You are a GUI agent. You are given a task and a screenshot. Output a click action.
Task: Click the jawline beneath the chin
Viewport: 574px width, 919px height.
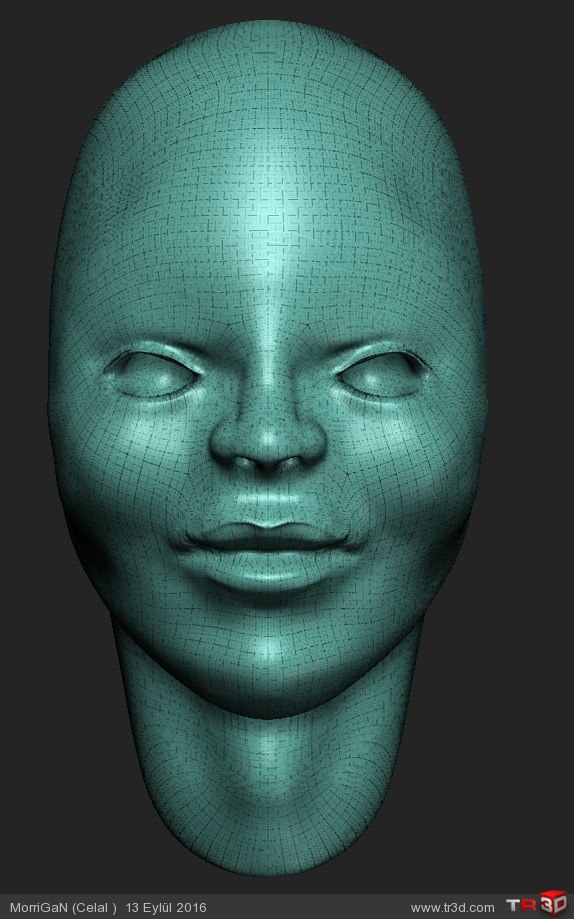point(268,706)
